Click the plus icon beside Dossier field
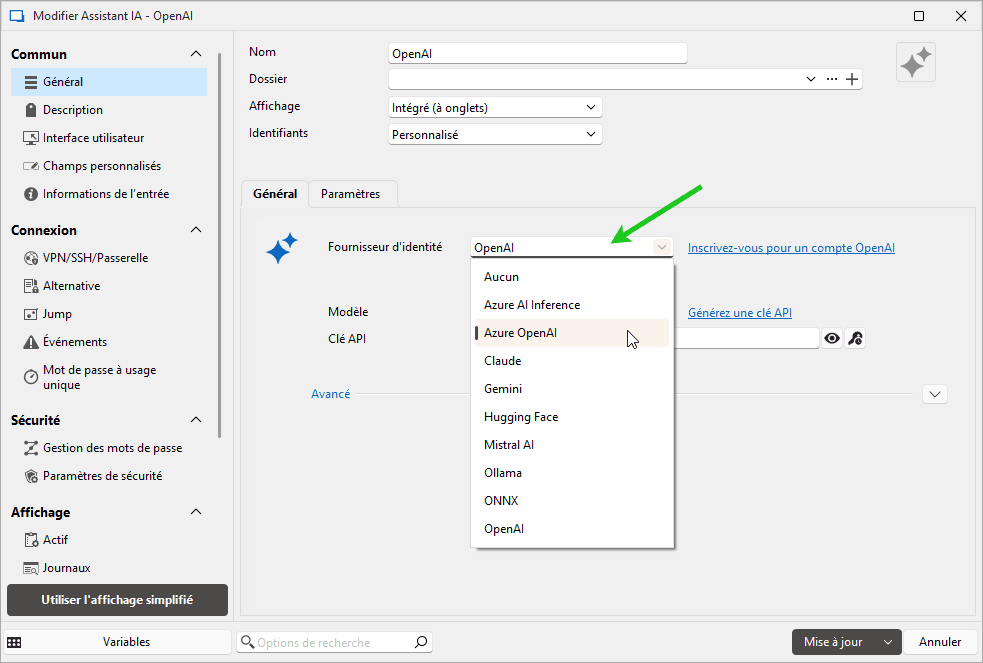This screenshot has width=983, height=663. (853, 80)
